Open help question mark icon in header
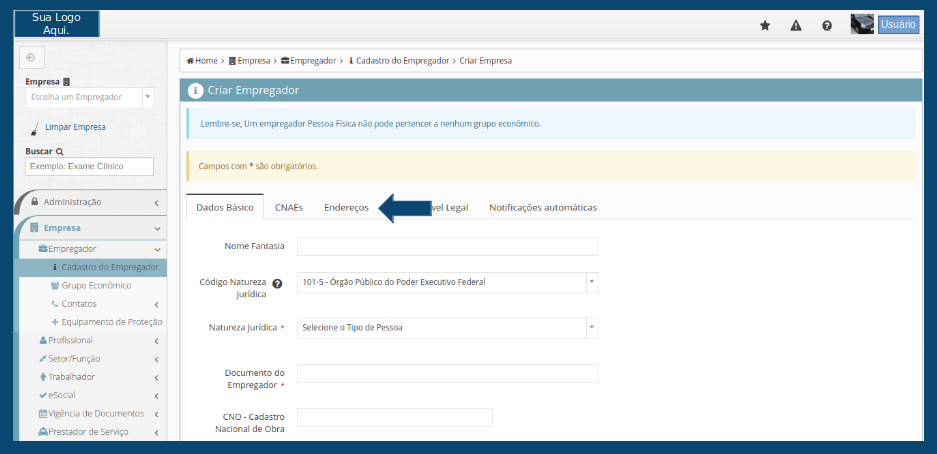Image resolution: width=937 pixels, height=454 pixels. point(826,25)
